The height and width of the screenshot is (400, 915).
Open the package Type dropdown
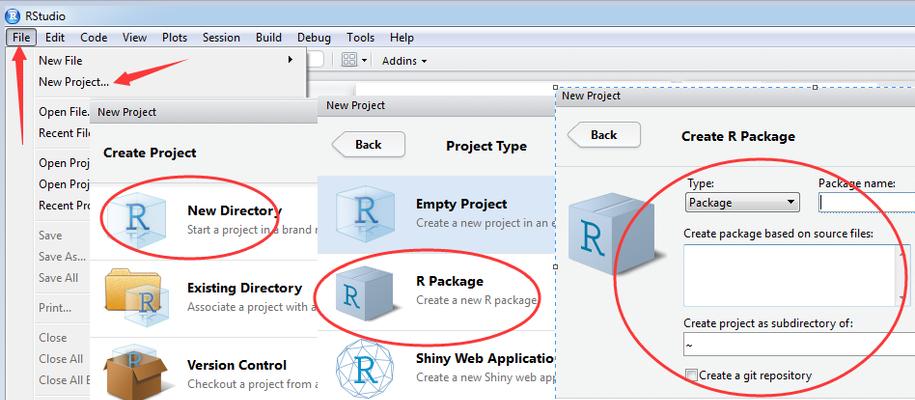(742, 203)
